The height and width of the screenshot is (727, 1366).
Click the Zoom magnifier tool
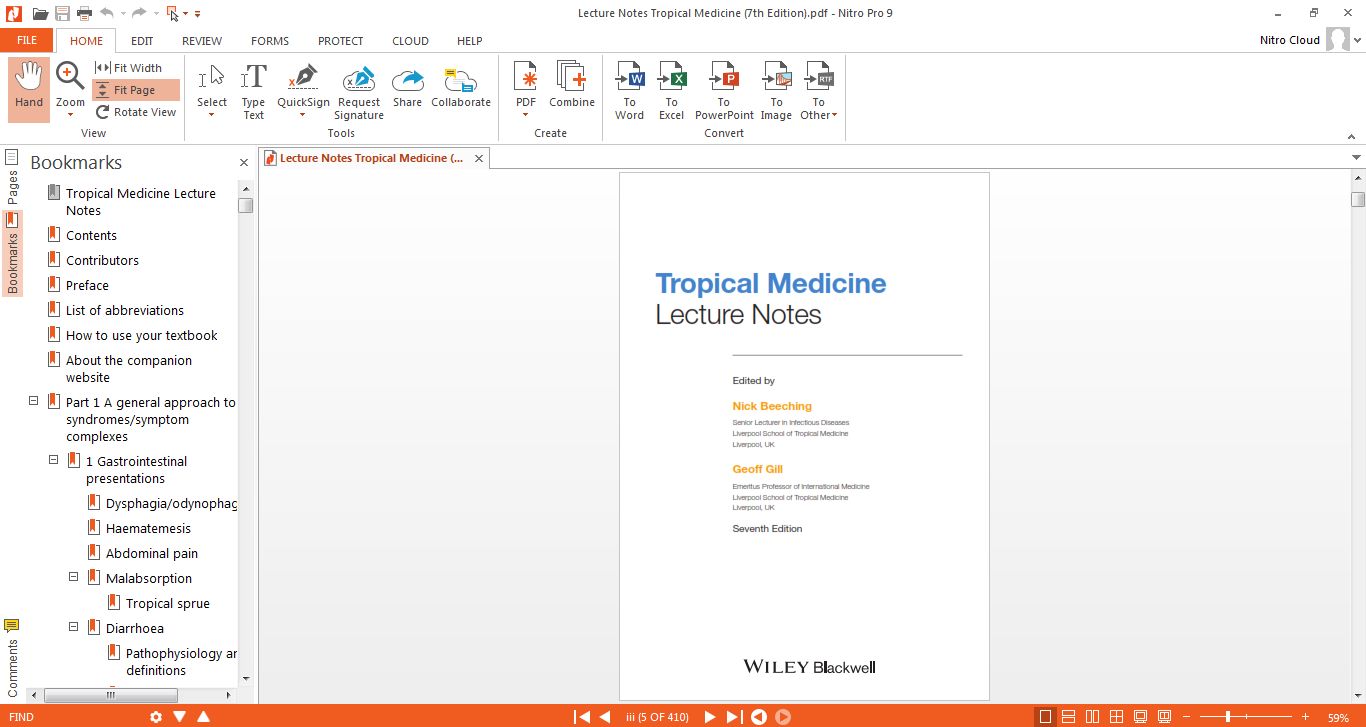pos(70,76)
